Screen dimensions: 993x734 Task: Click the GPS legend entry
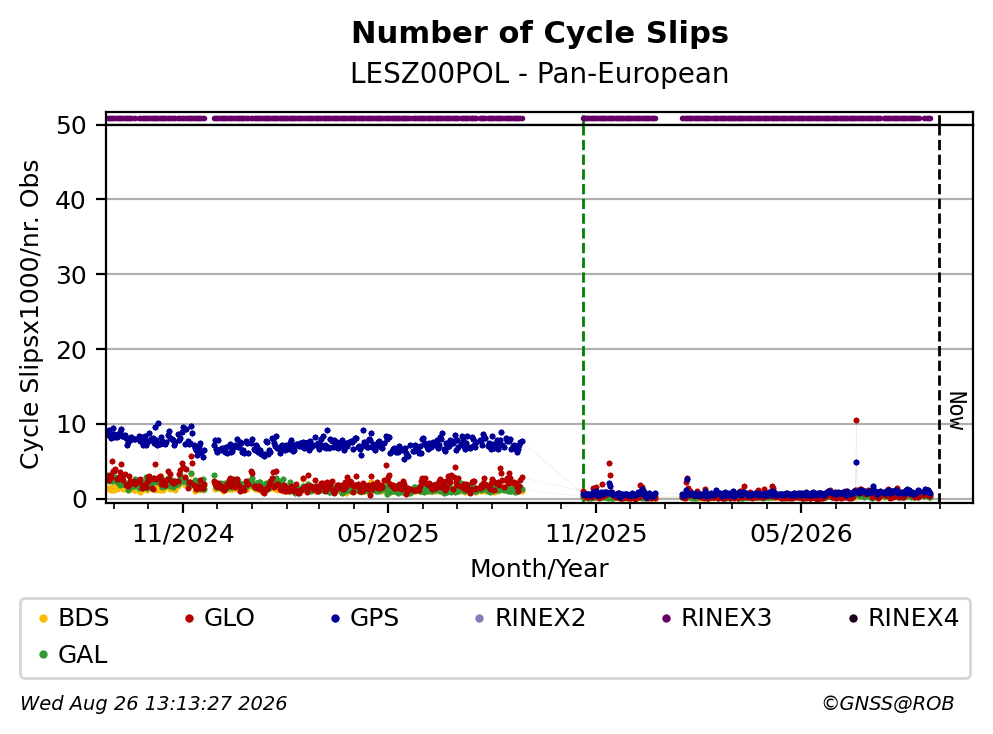click(365, 617)
